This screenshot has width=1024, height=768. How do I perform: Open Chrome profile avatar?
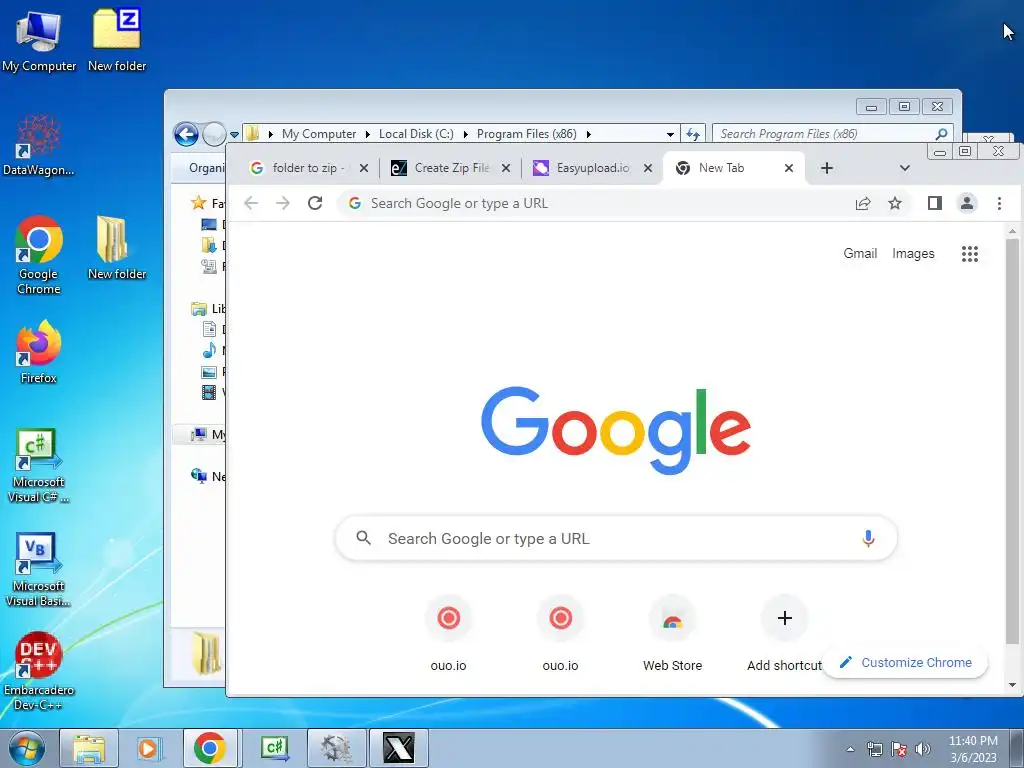pos(967,203)
